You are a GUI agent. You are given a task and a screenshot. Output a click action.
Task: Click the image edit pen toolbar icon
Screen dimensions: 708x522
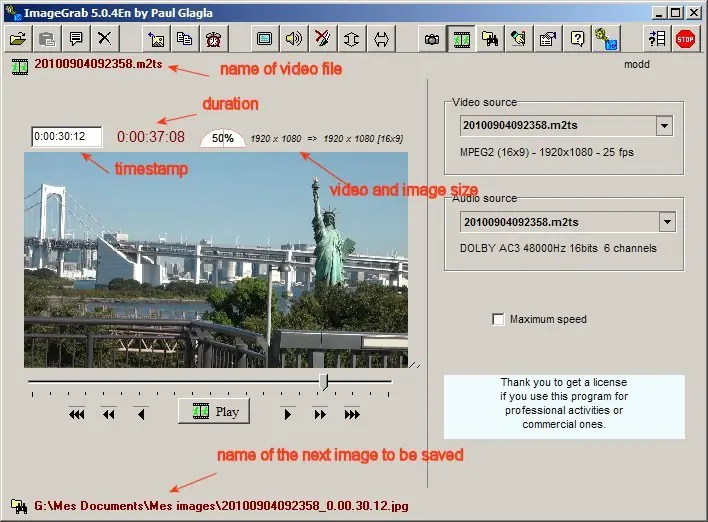[x=518, y=39]
